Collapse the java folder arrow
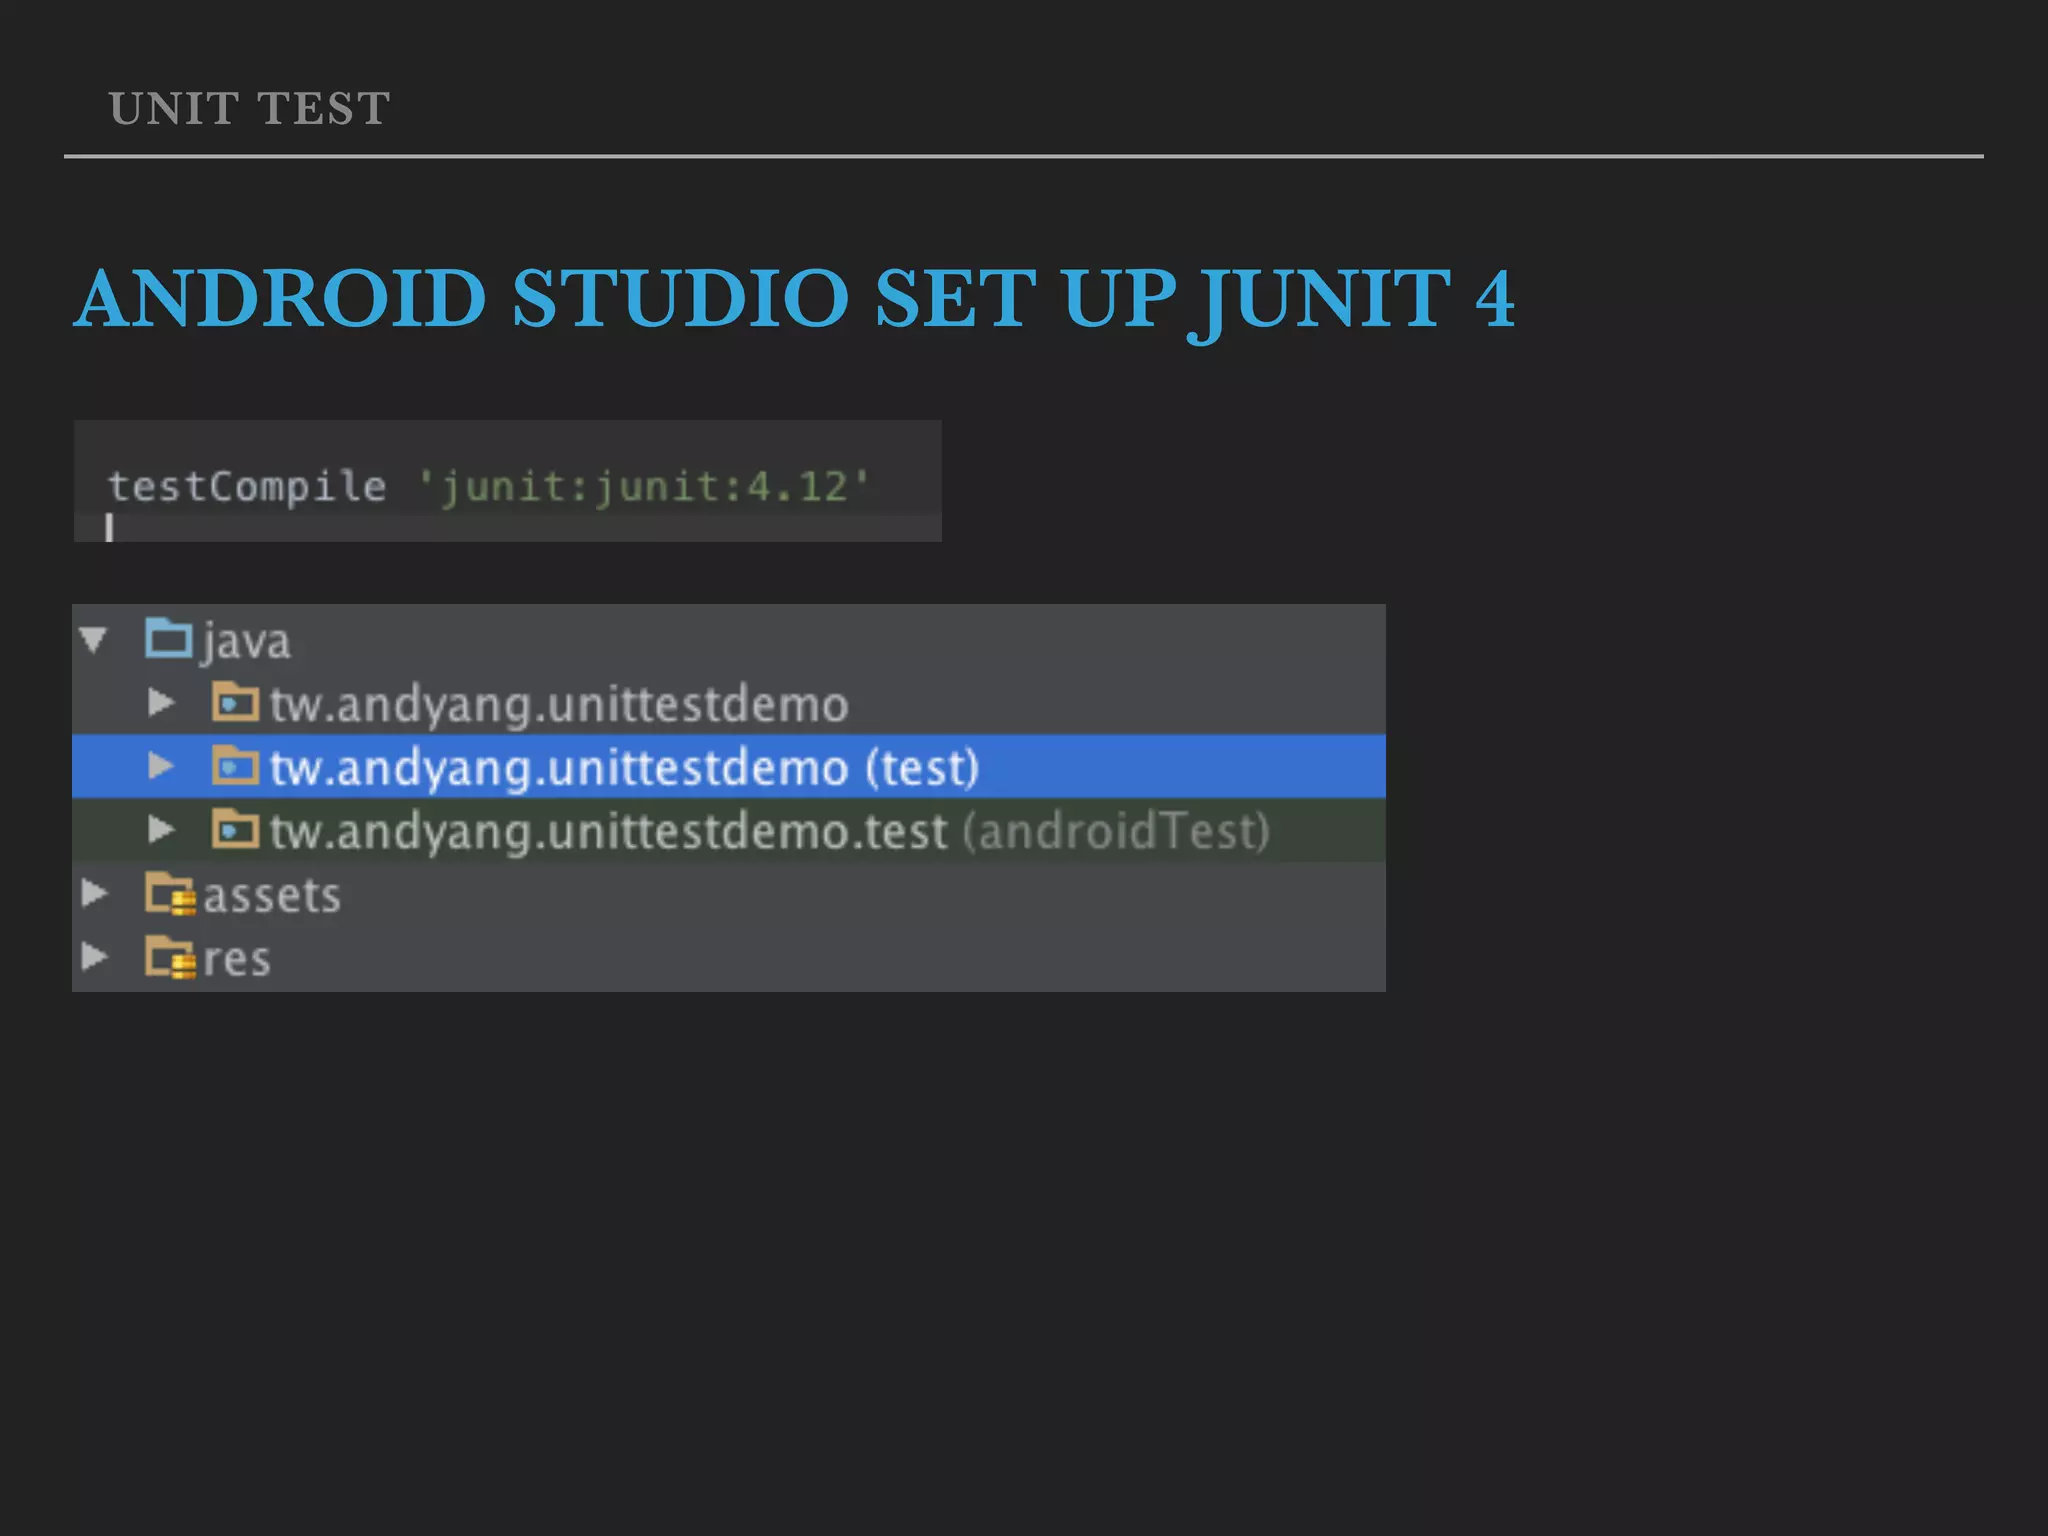This screenshot has height=1536, width=2048. 94,640
